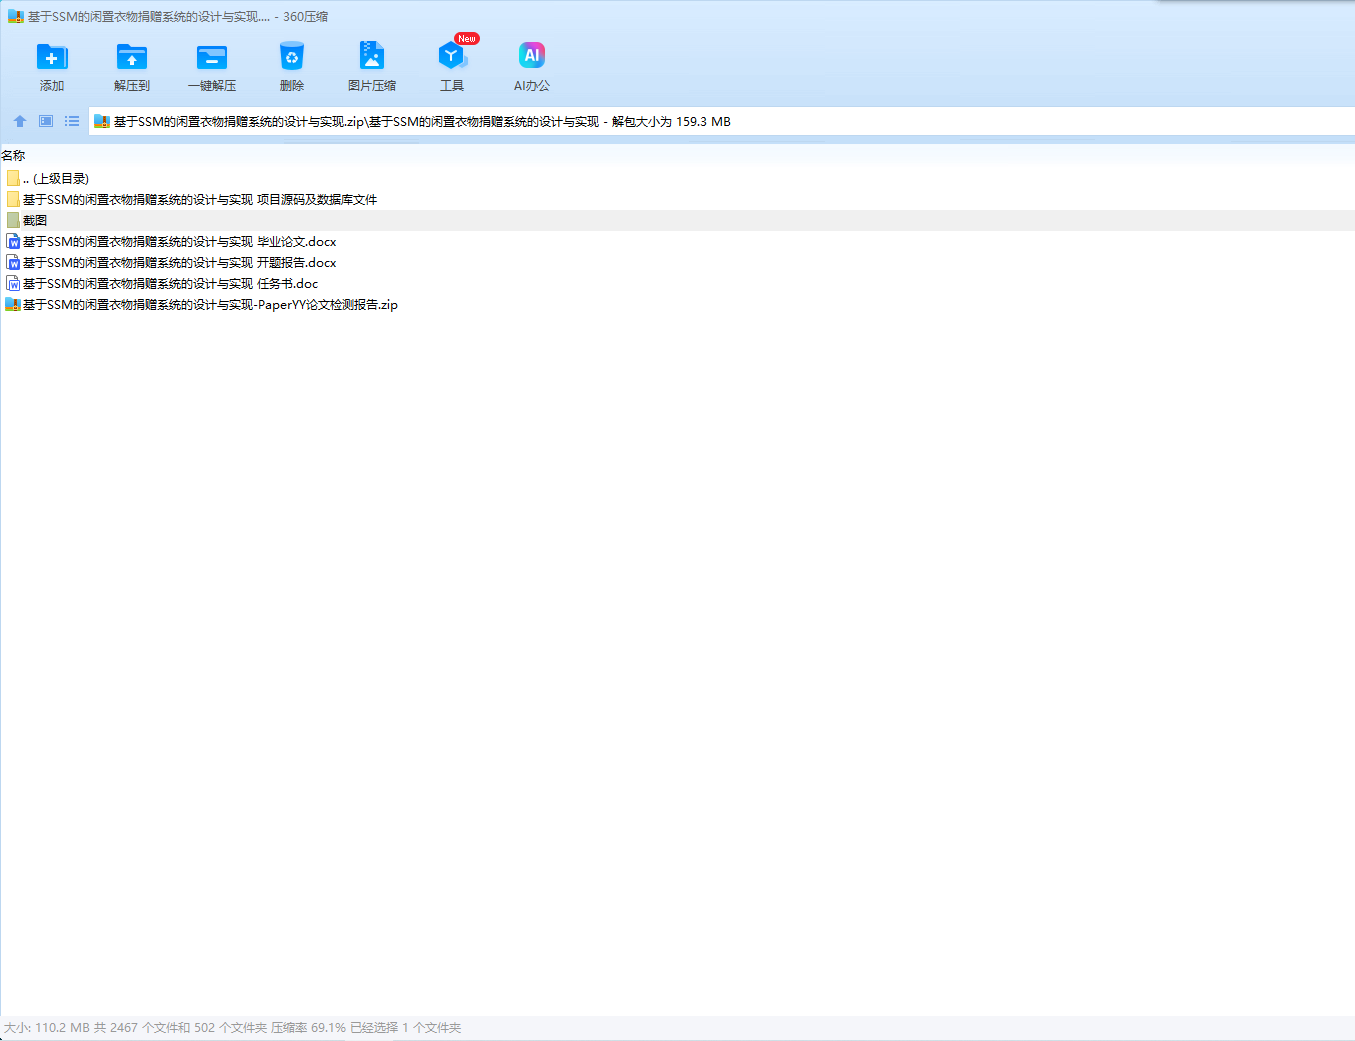Screen dimensions: 1355x1041
Task: Click the zip archive icon in the address bar
Action: click(102, 122)
